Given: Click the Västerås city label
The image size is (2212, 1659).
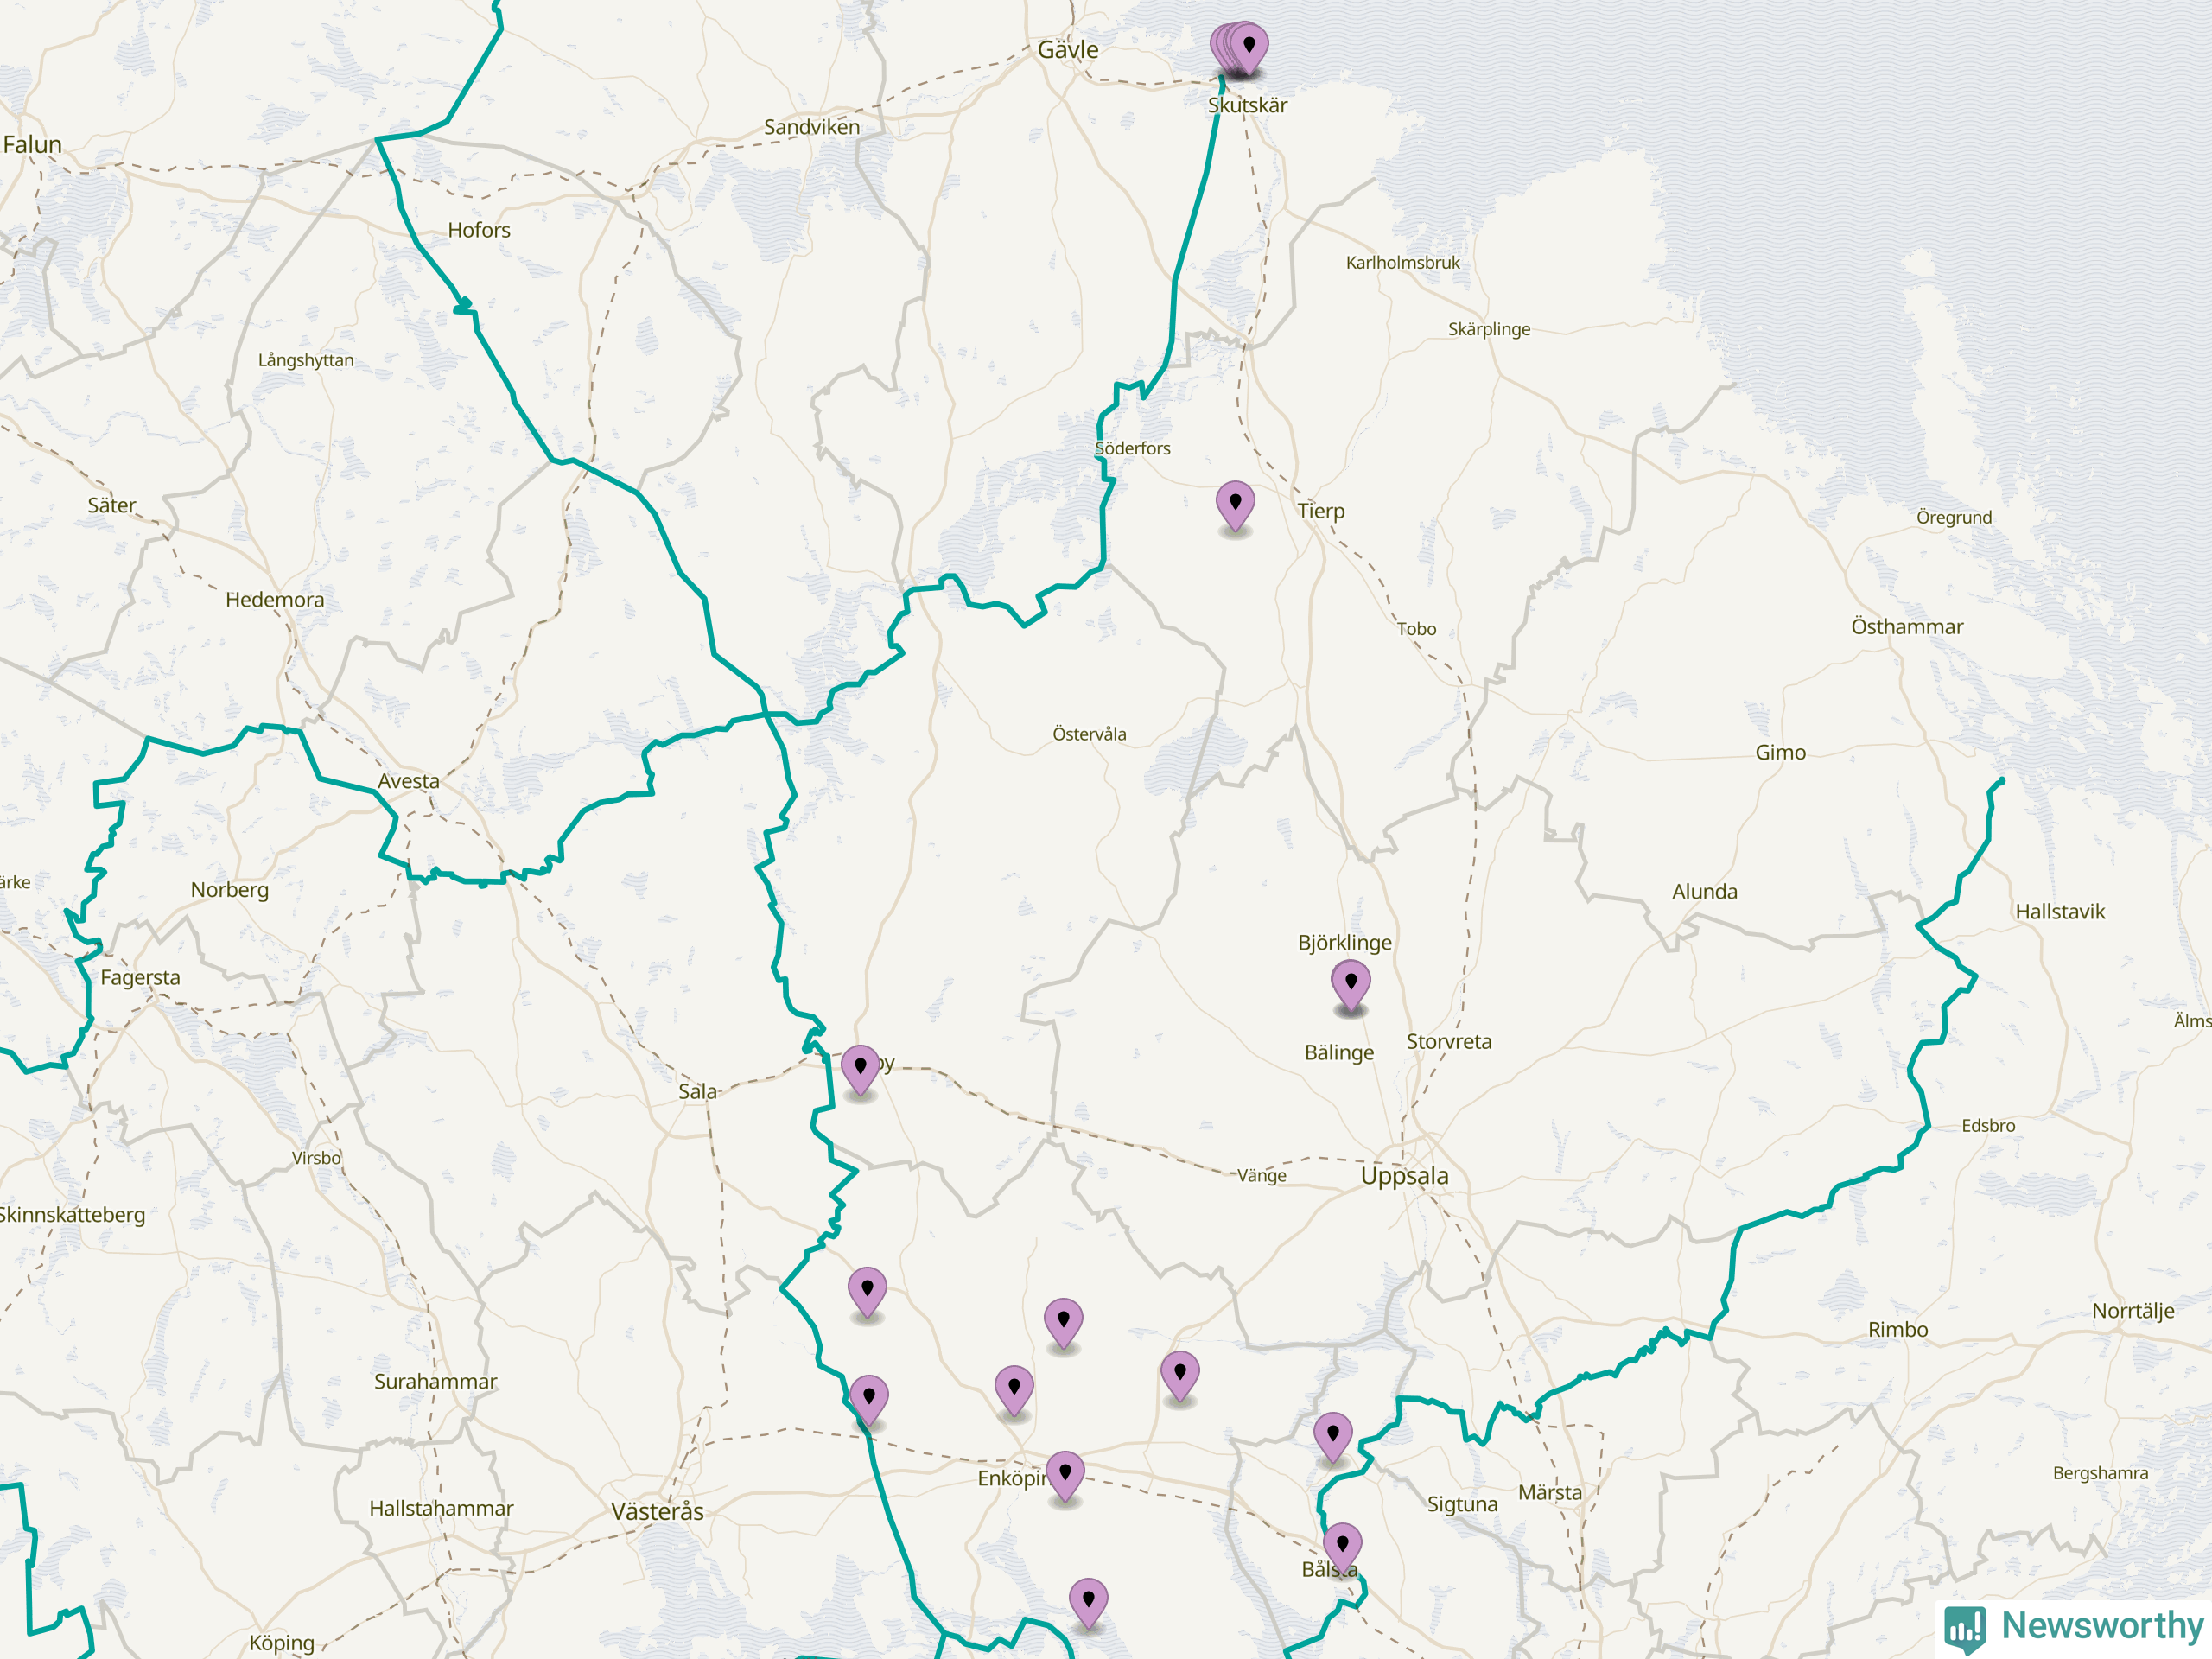Looking at the screenshot, I should [657, 1511].
